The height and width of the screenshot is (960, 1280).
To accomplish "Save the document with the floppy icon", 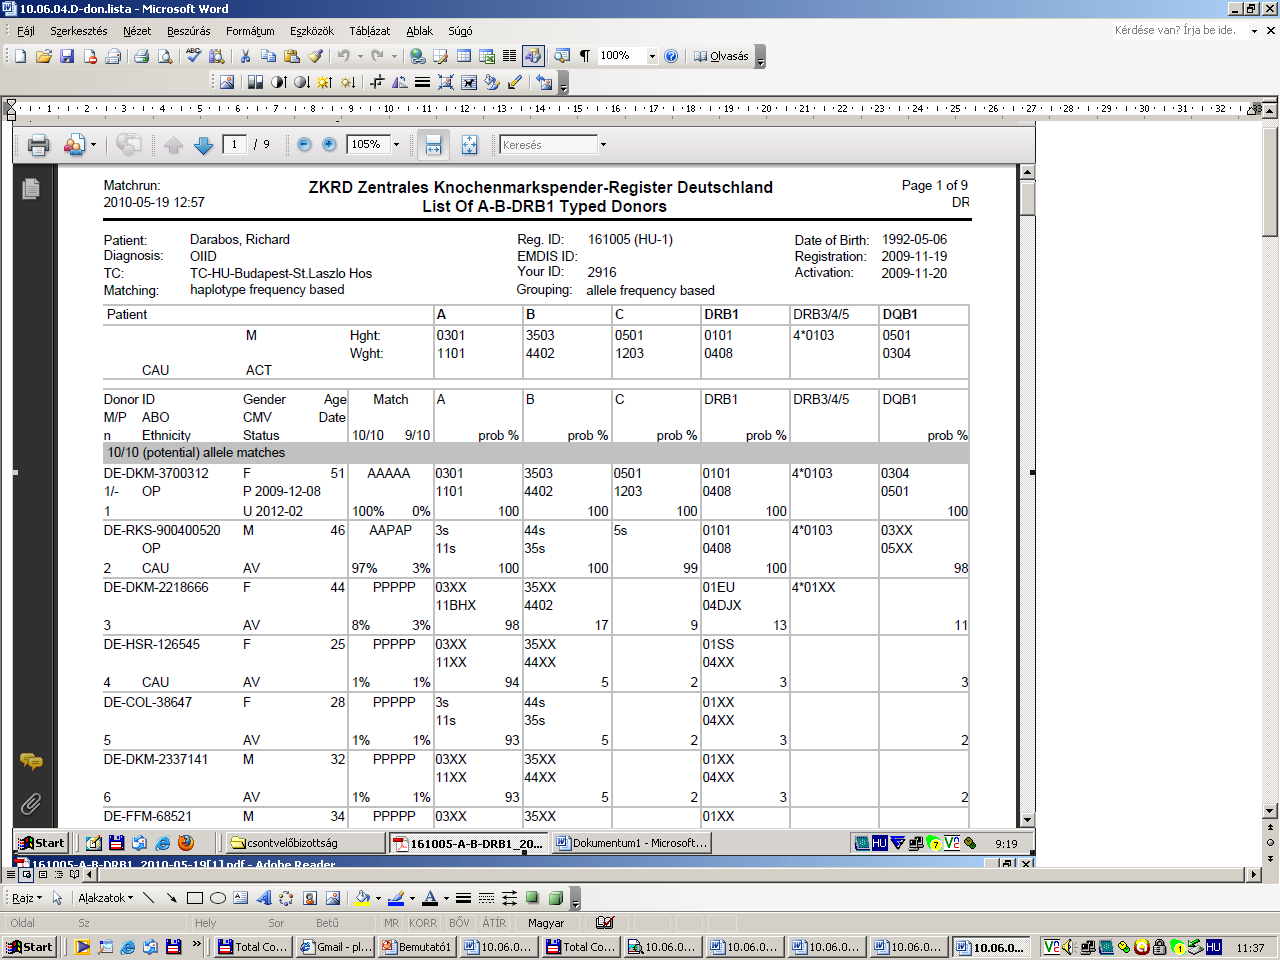I will point(67,56).
